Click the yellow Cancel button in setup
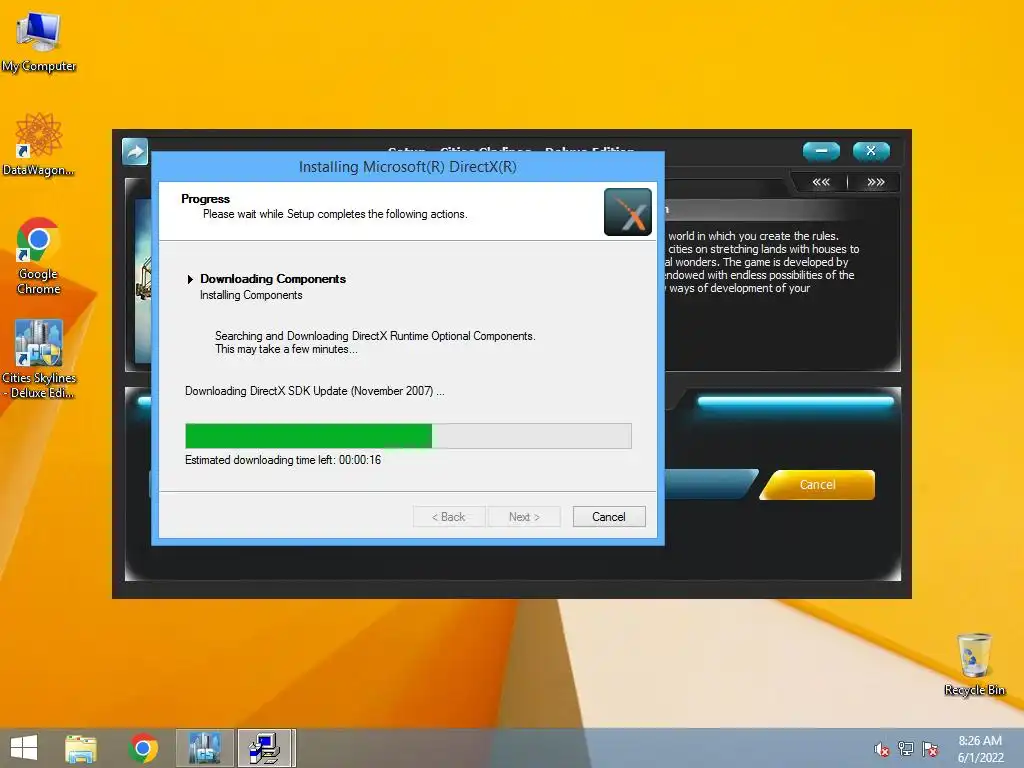 click(817, 485)
